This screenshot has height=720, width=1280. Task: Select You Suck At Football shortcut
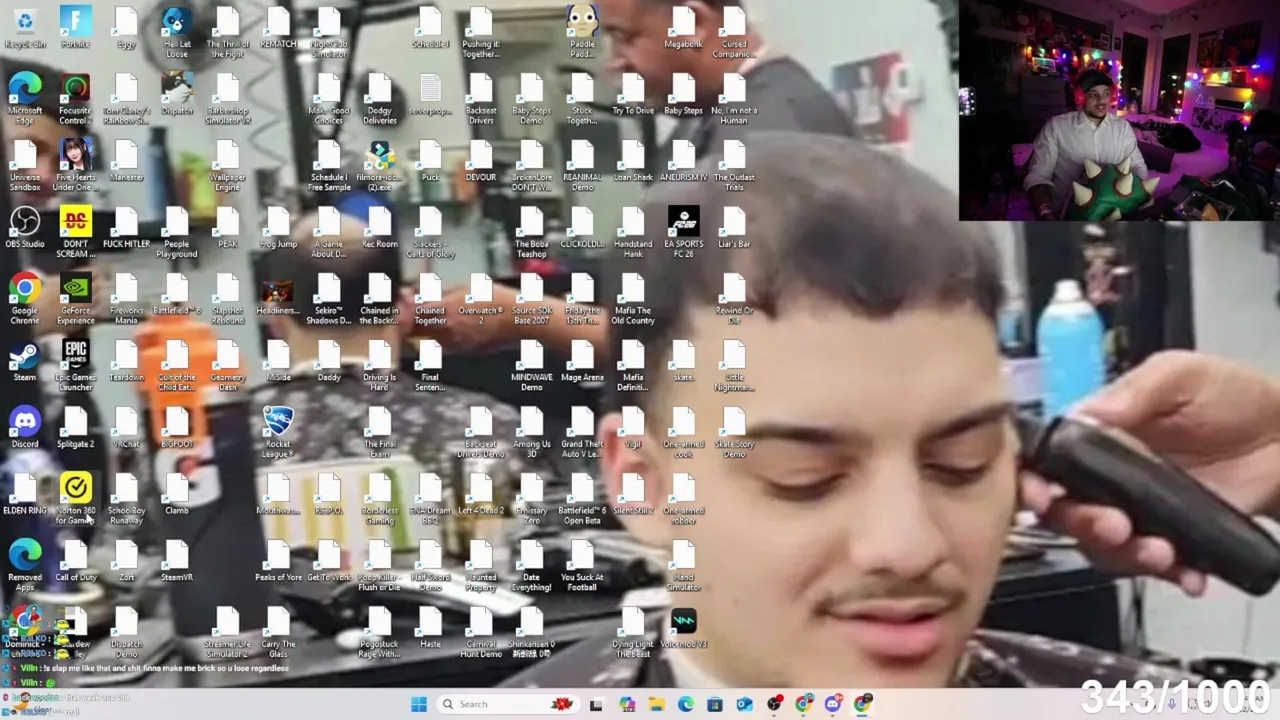(x=582, y=566)
